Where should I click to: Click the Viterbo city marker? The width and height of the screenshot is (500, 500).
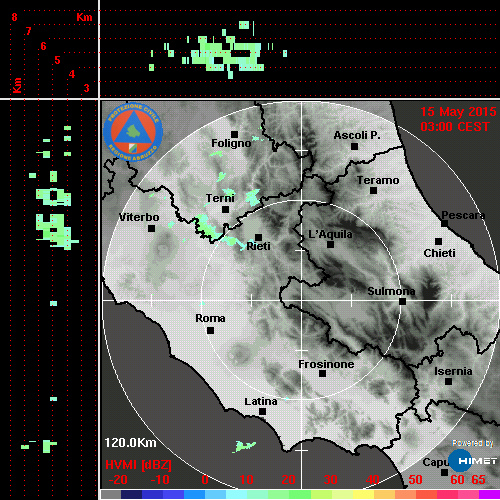pyautogui.click(x=151, y=229)
